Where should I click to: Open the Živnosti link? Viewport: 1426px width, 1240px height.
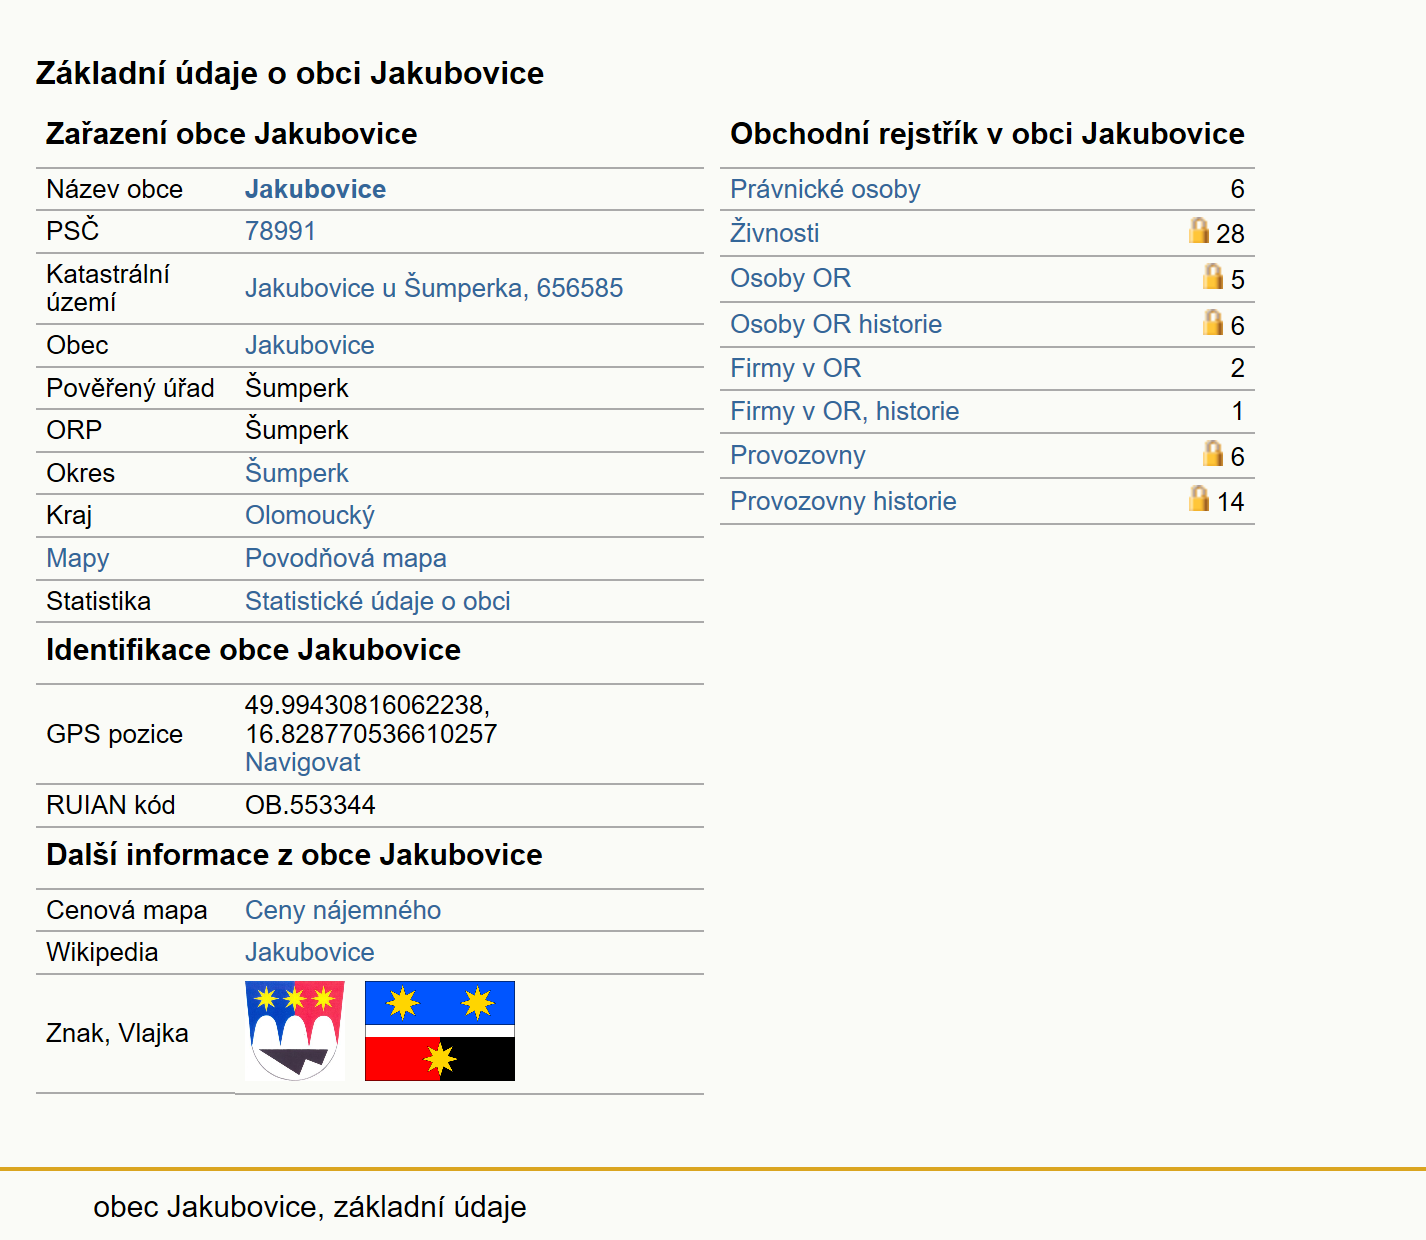775,233
